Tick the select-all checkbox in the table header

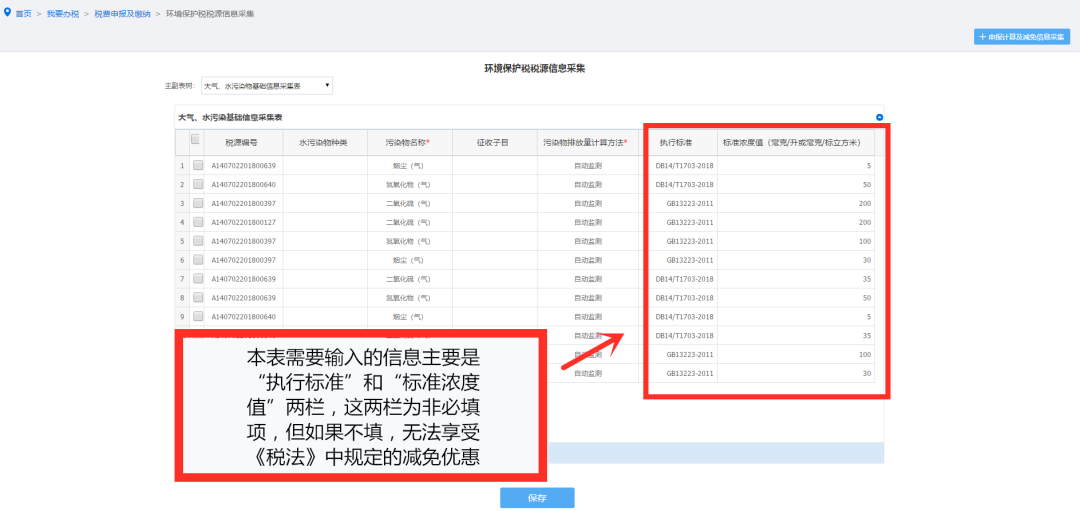[x=196, y=139]
